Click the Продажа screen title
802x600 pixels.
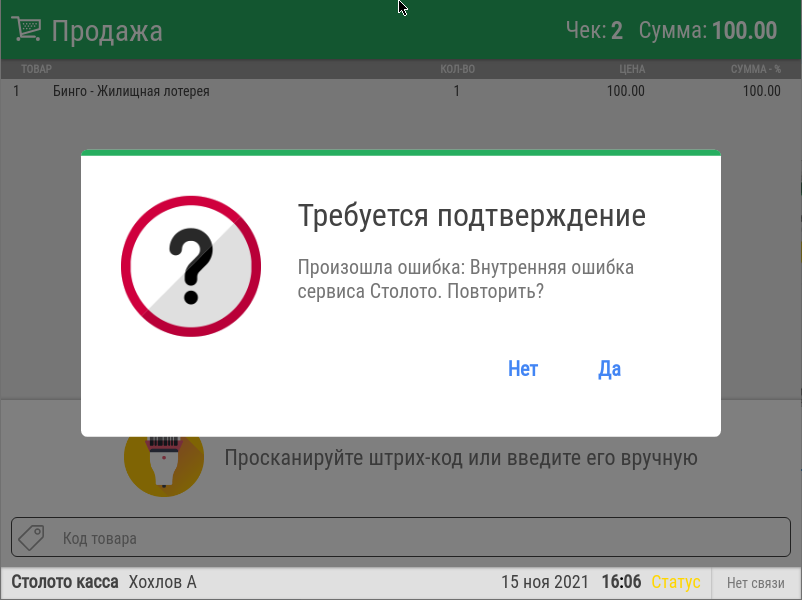(x=107, y=31)
